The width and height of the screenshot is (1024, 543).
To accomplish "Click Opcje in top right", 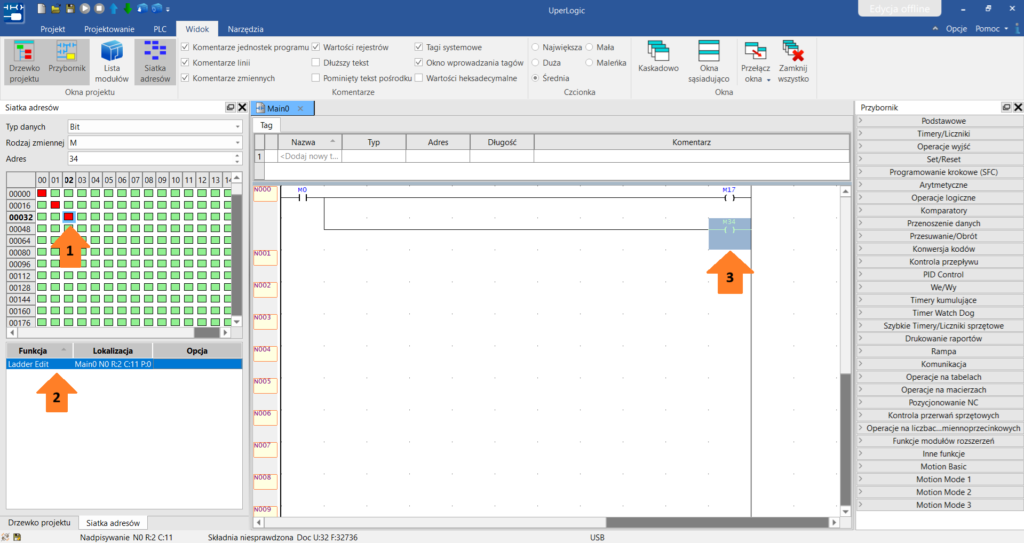I will click(956, 29).
